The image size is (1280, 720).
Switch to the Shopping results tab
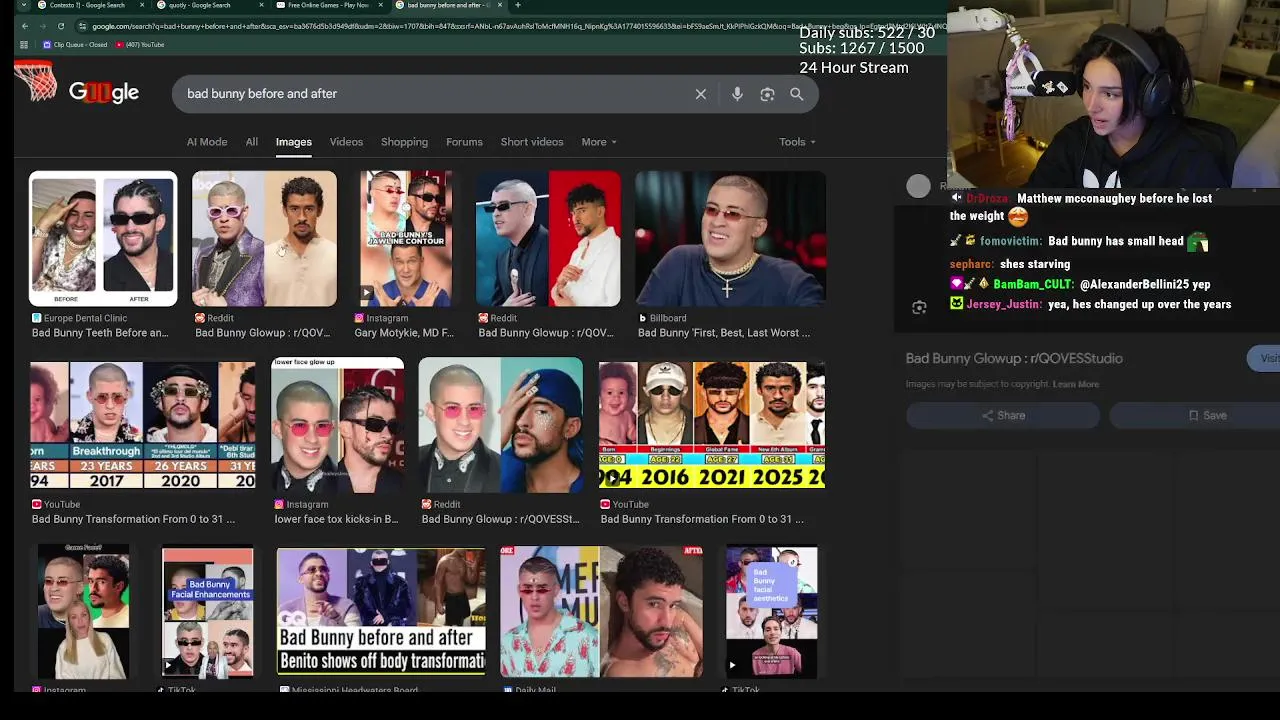(404, 142)
